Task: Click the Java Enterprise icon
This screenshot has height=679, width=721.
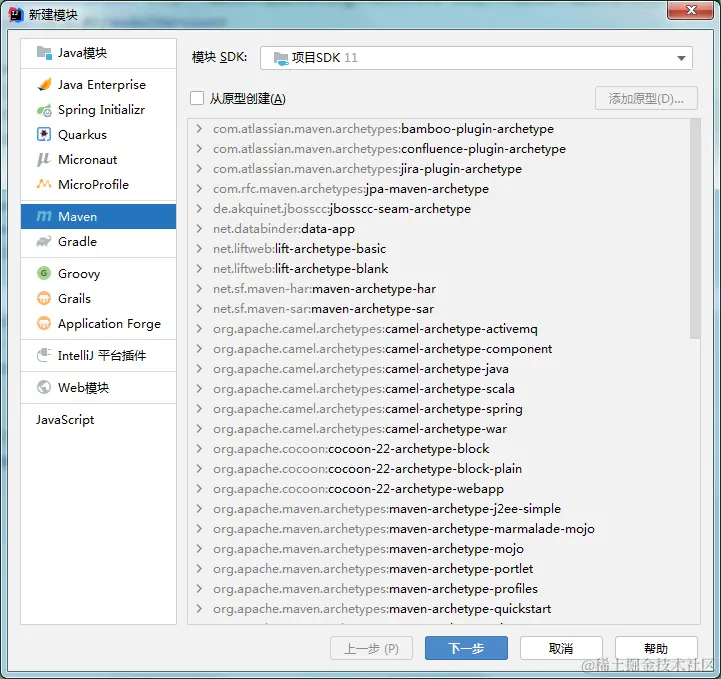Action: coord(44,85)
